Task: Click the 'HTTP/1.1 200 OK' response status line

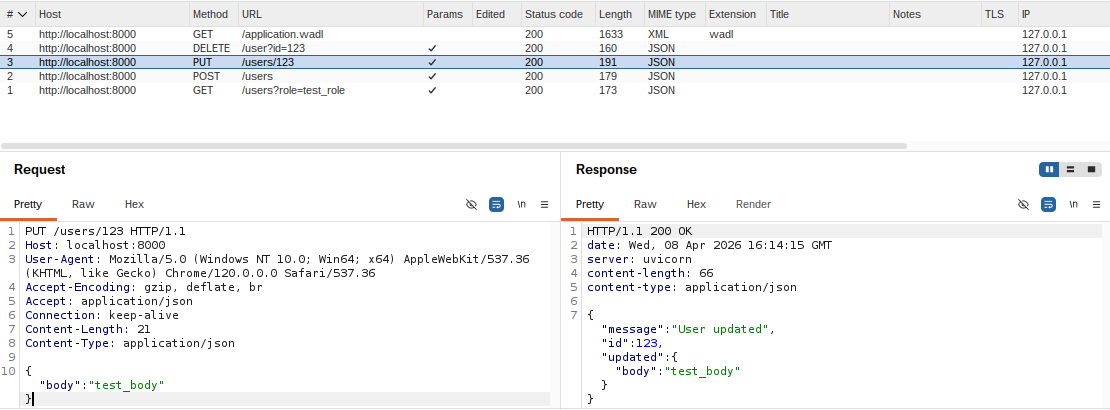Action: (x=639, y=232)
